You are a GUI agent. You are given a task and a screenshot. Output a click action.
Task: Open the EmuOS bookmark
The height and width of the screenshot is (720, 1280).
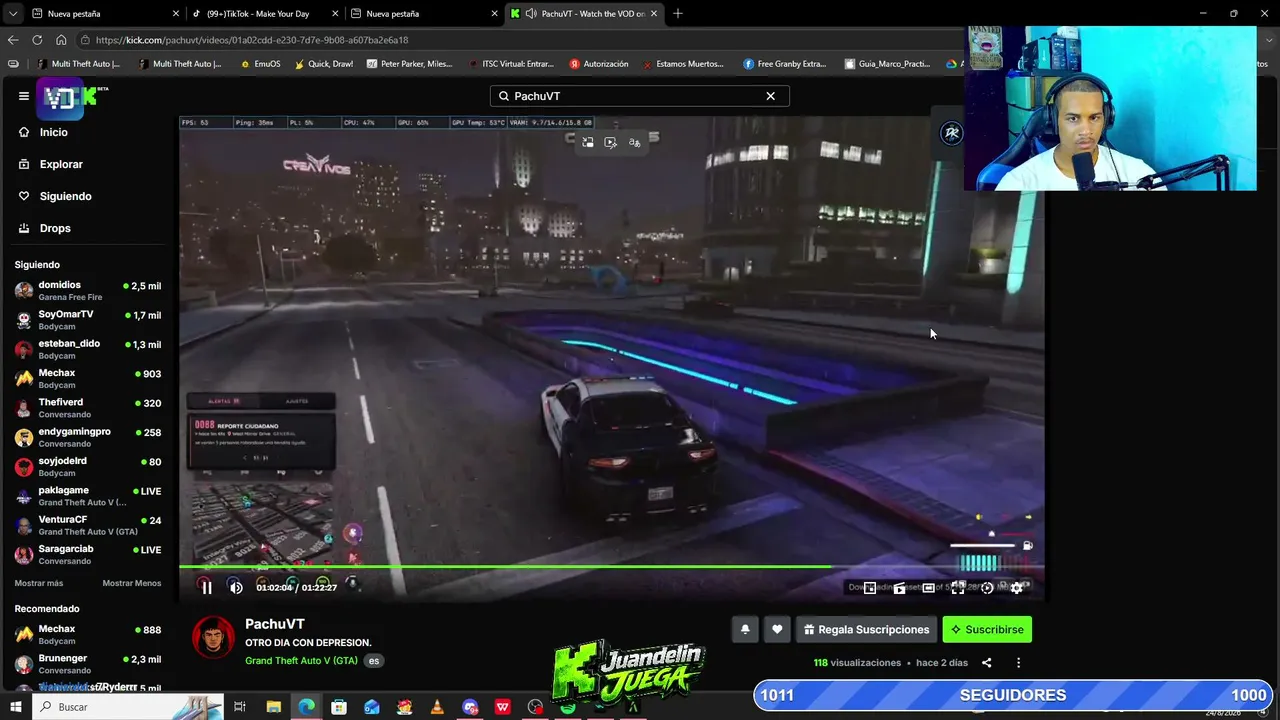[260, 64]
